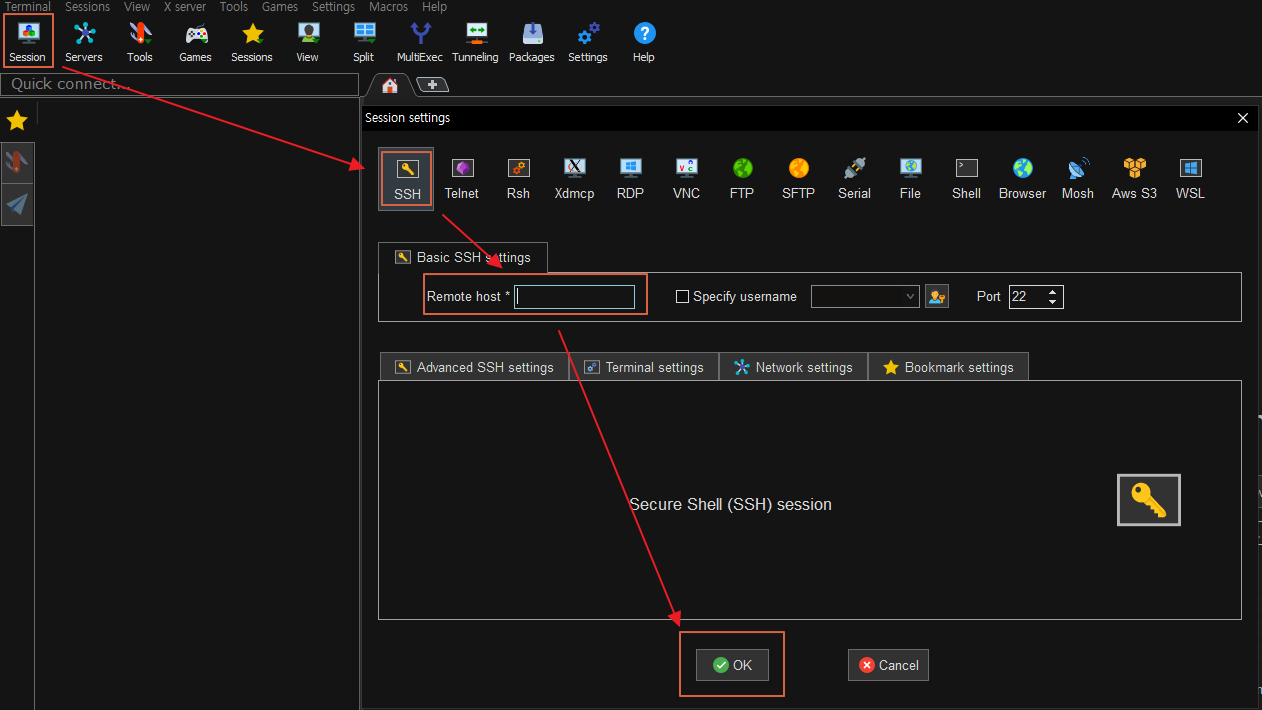Screen dimensions: 1262x710
Task: Click the Remote host input field
Action: [x=574, y=296]
